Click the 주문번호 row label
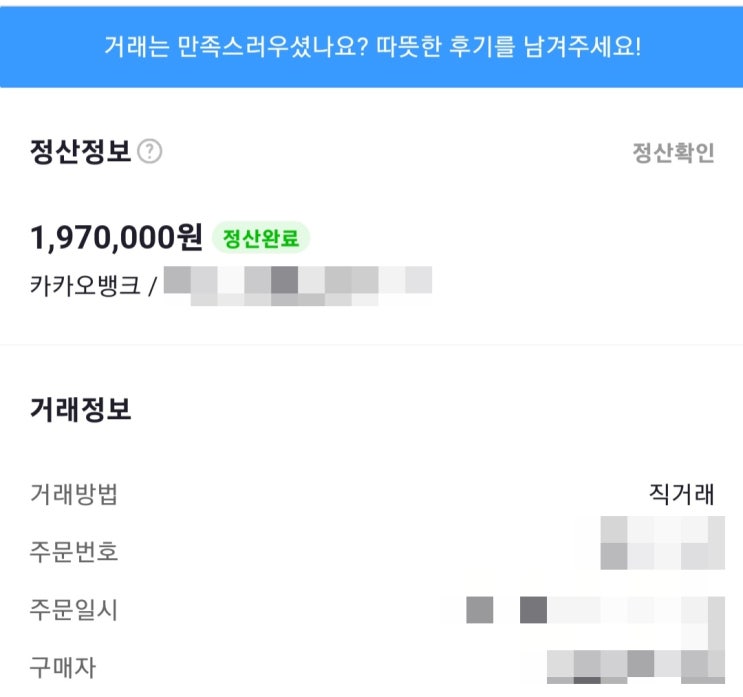Screen dimensions: 743x697 [74, 552]
